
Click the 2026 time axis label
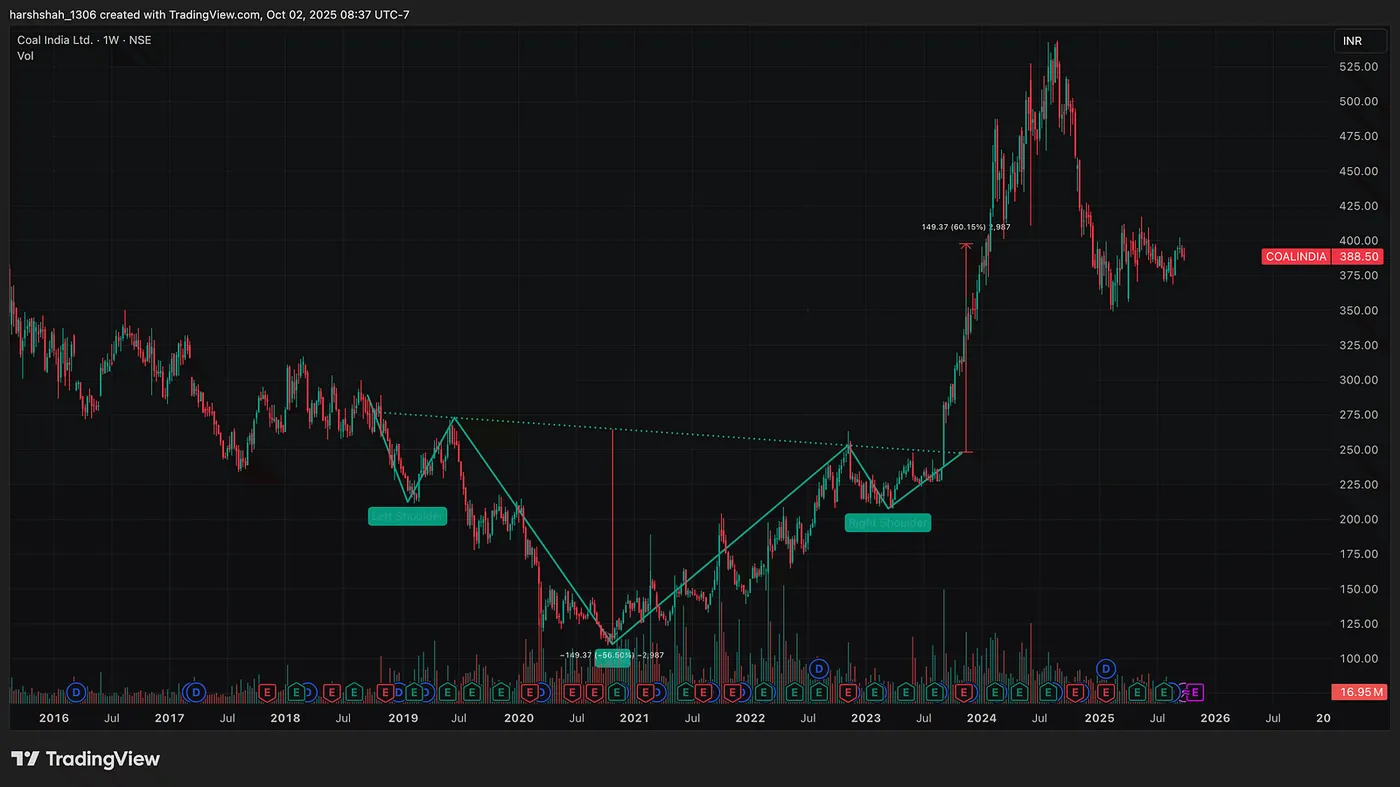click(1215, 718)
